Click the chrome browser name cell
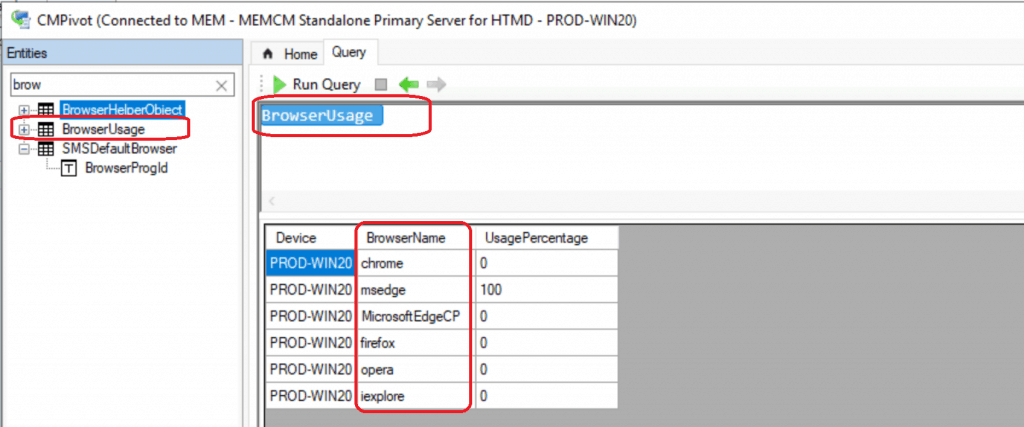Screen dimensions: 1024x427 416,263
